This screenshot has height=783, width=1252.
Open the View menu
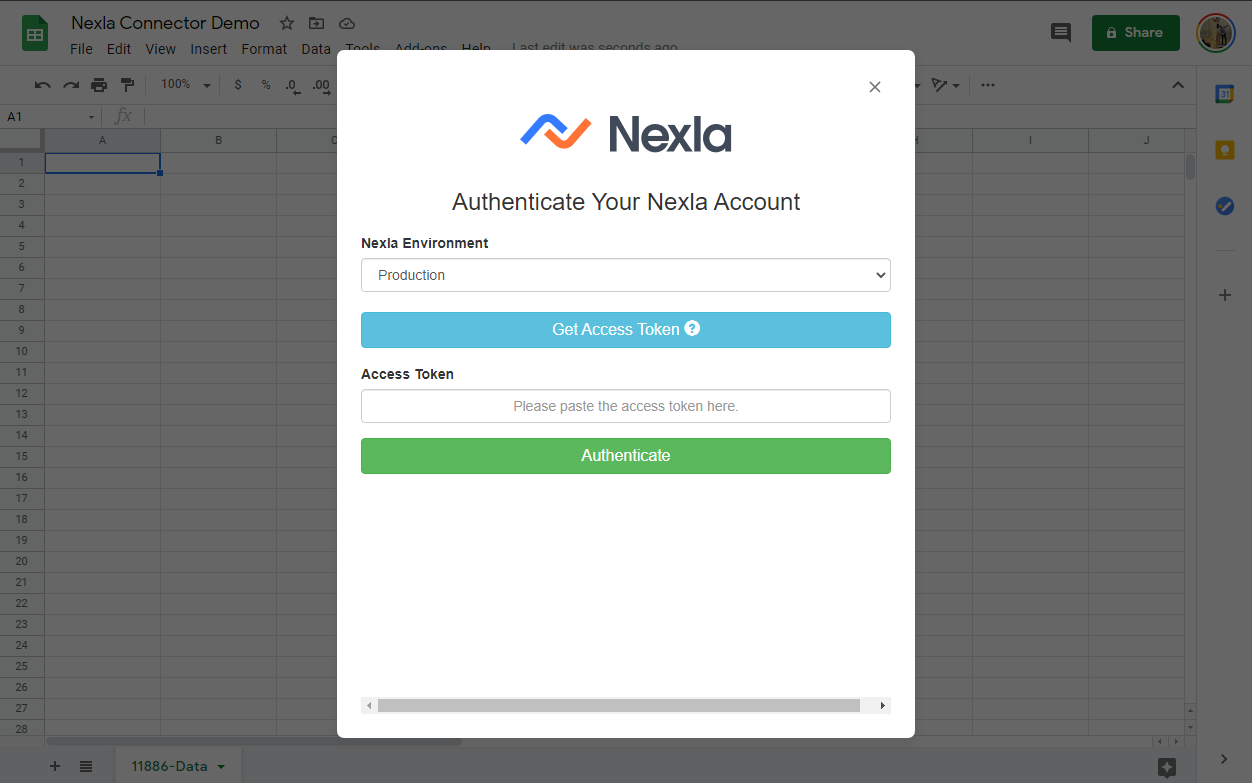(x=160, y=49)
